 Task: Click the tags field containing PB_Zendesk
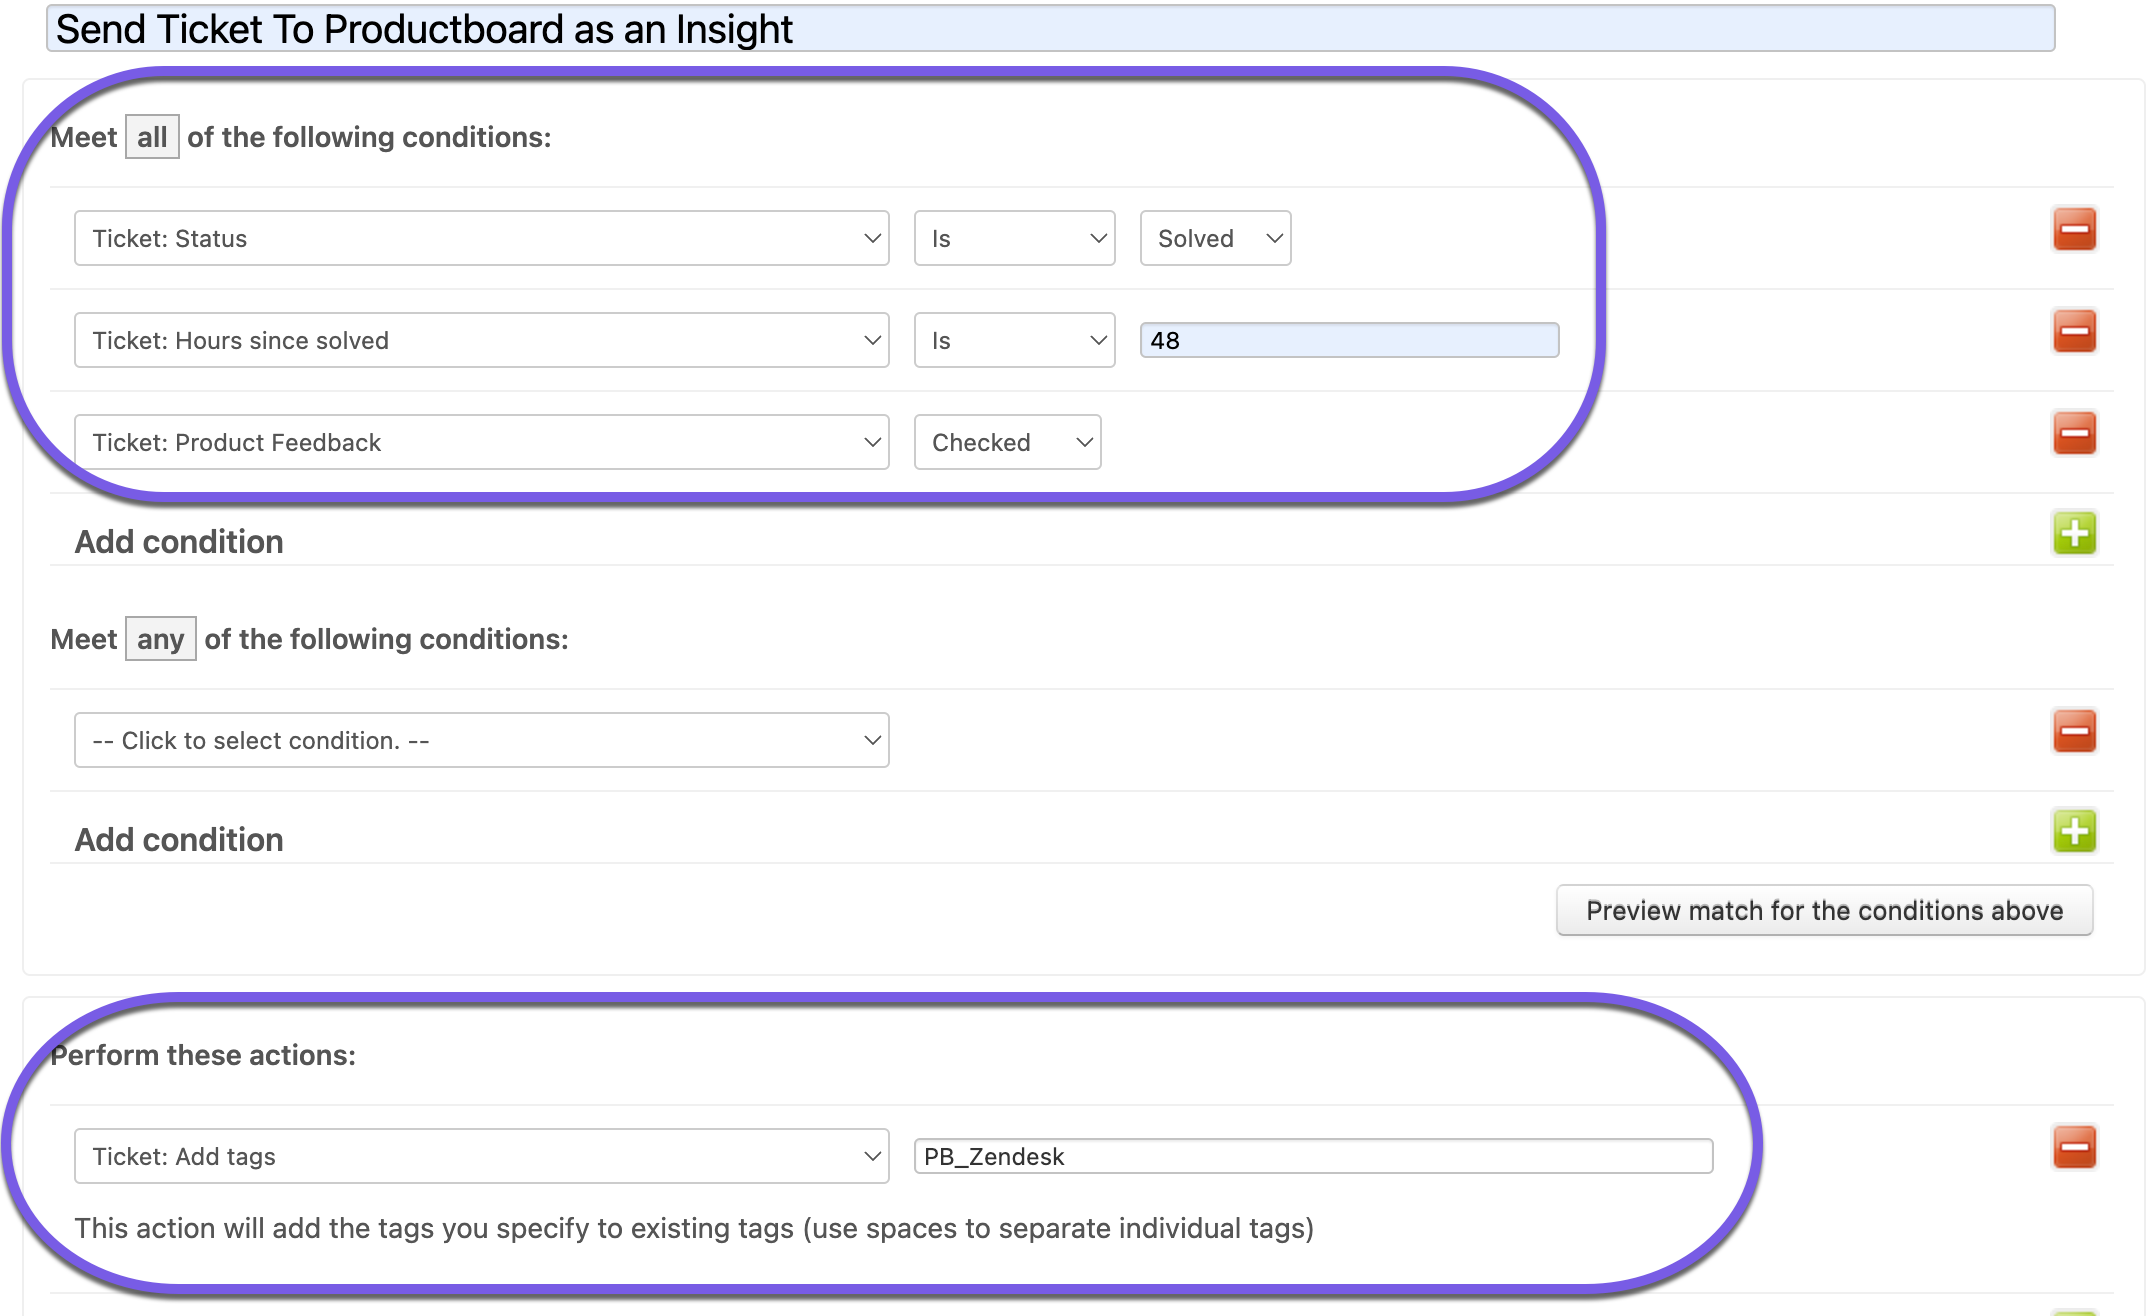[1313, 1156]
